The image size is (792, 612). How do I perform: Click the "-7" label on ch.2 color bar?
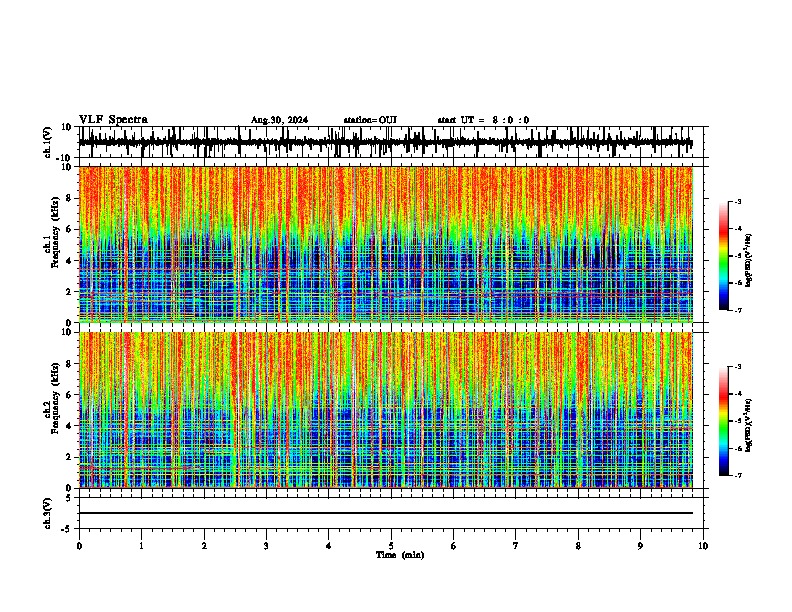click(x=737, y=475)
